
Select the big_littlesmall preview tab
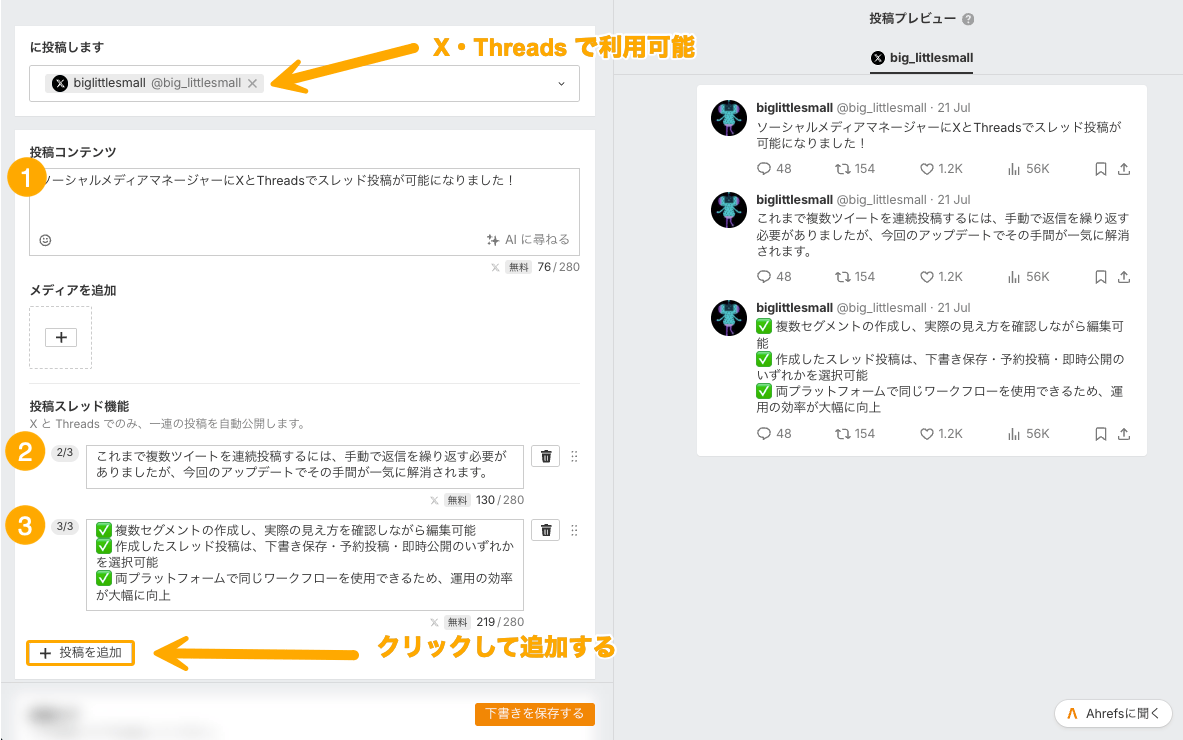click(922, 58)
